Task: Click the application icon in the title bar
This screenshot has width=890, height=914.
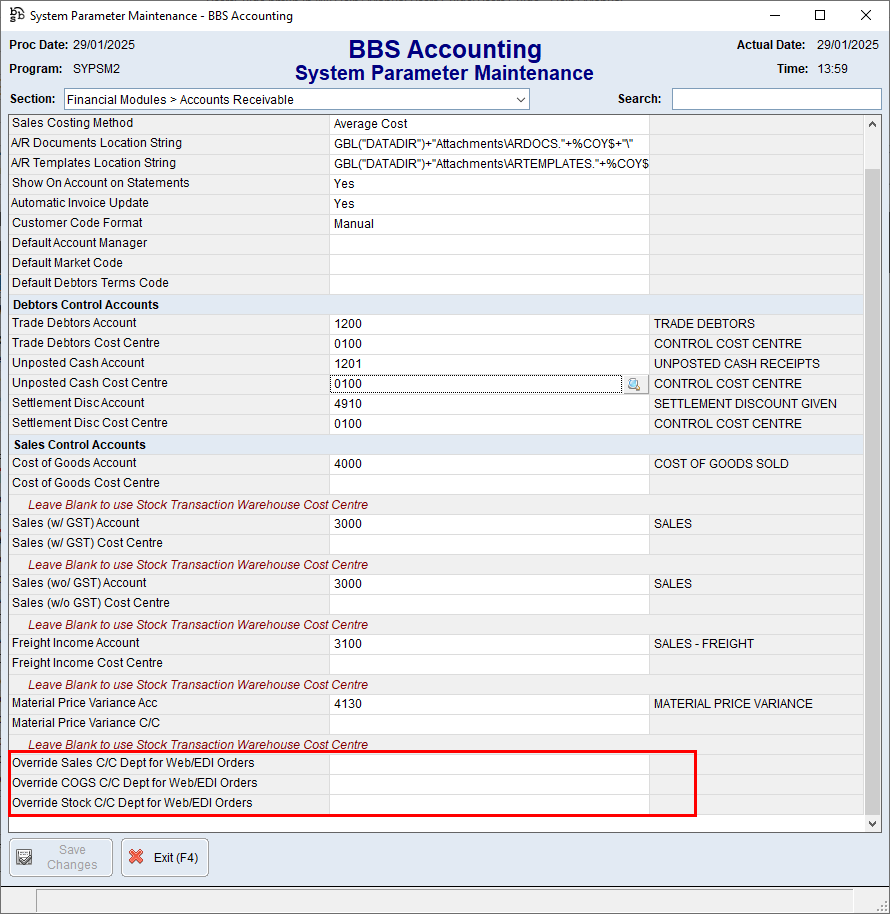Action: [16, 15]
